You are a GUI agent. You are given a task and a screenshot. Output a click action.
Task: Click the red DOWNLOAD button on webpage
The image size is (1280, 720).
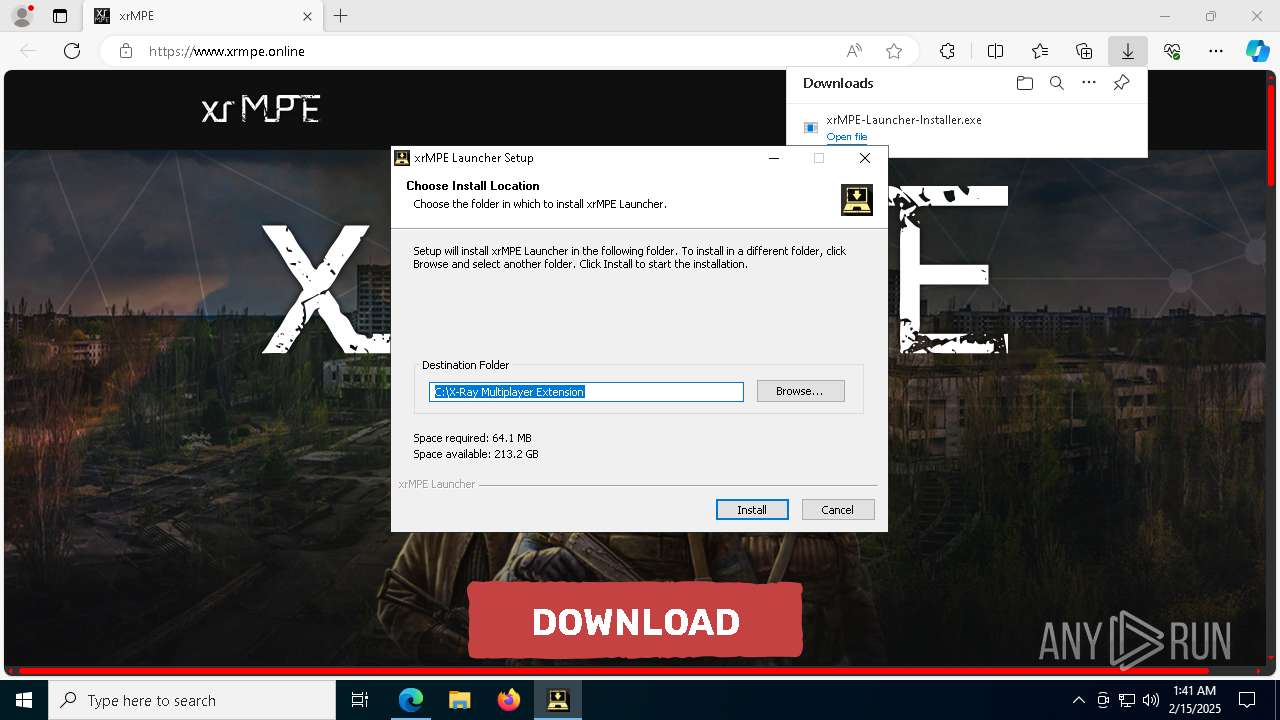635,621
